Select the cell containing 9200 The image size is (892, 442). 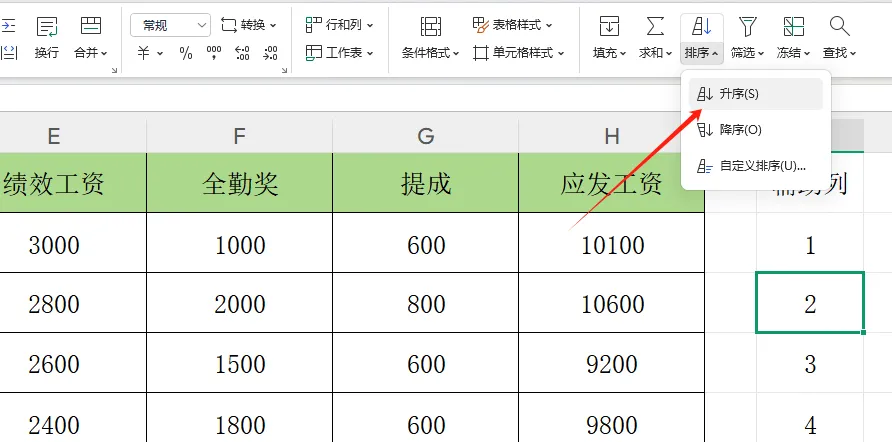point(612,363)
